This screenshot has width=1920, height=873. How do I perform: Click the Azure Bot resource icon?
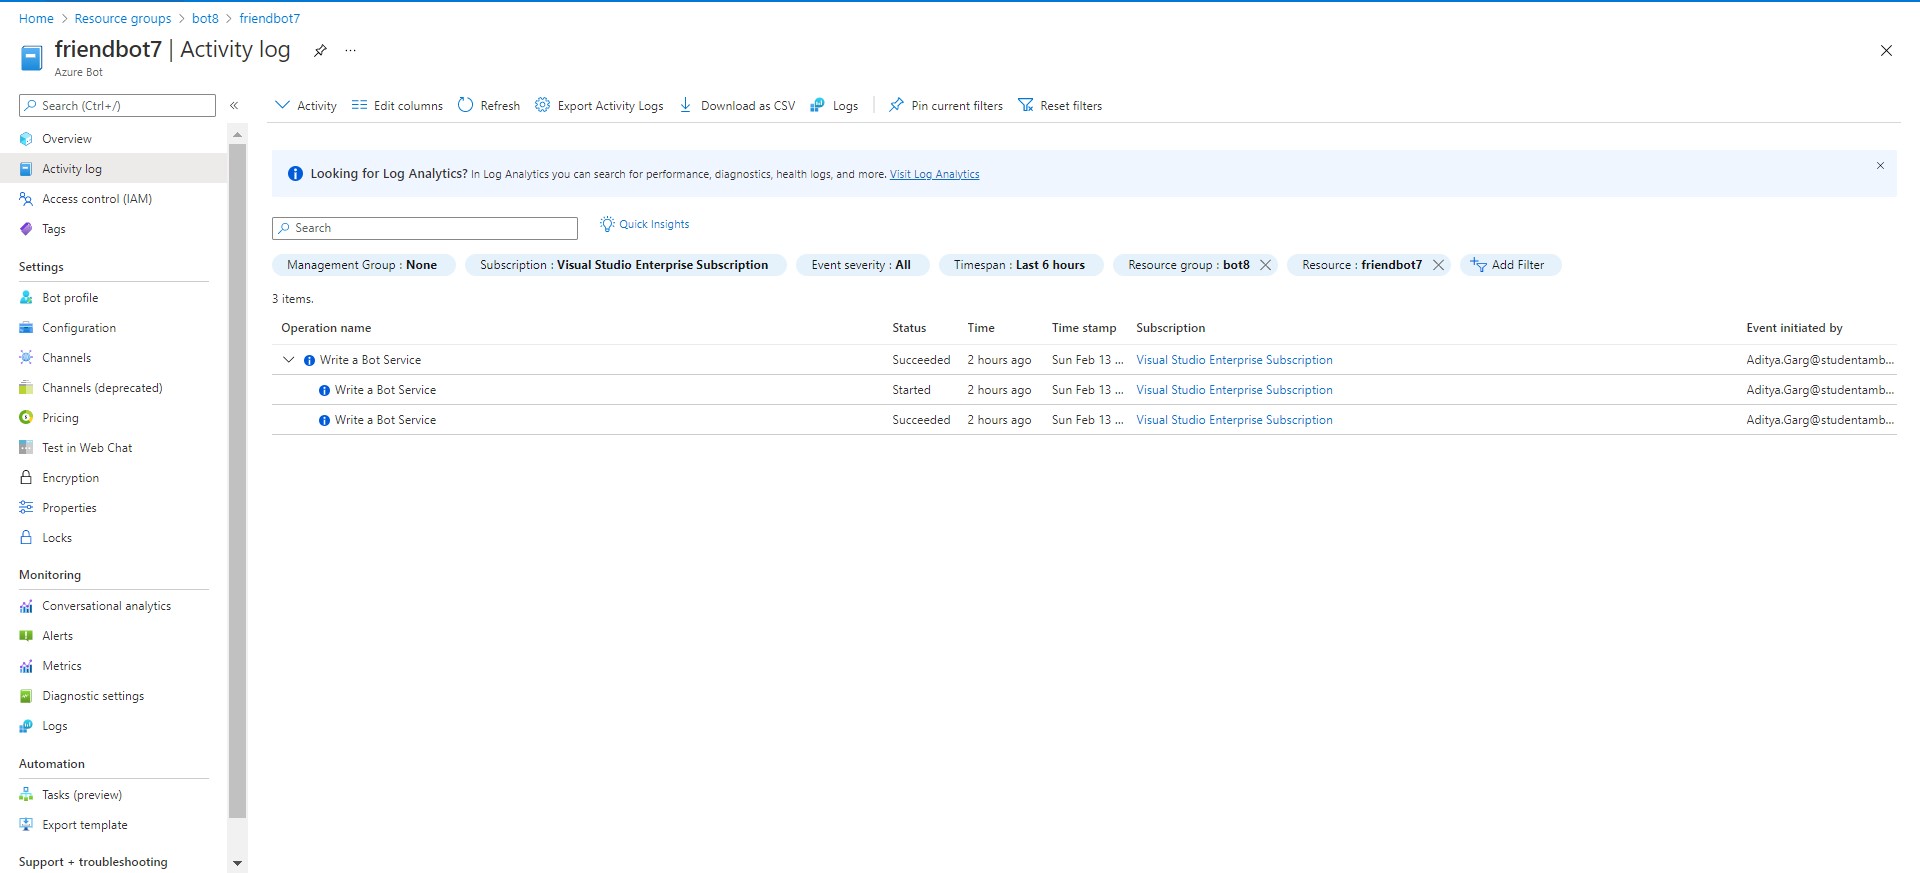(x=32, y=58)
